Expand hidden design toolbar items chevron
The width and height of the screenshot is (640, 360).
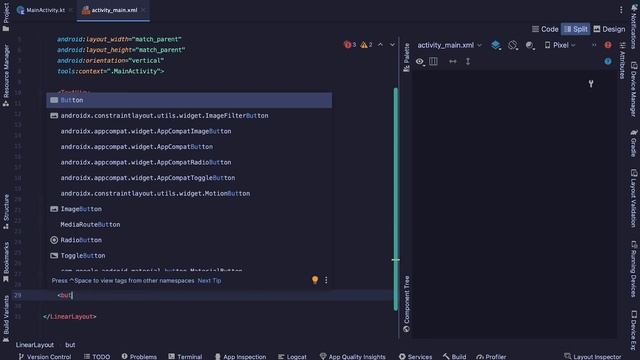[x=594, y=45]
